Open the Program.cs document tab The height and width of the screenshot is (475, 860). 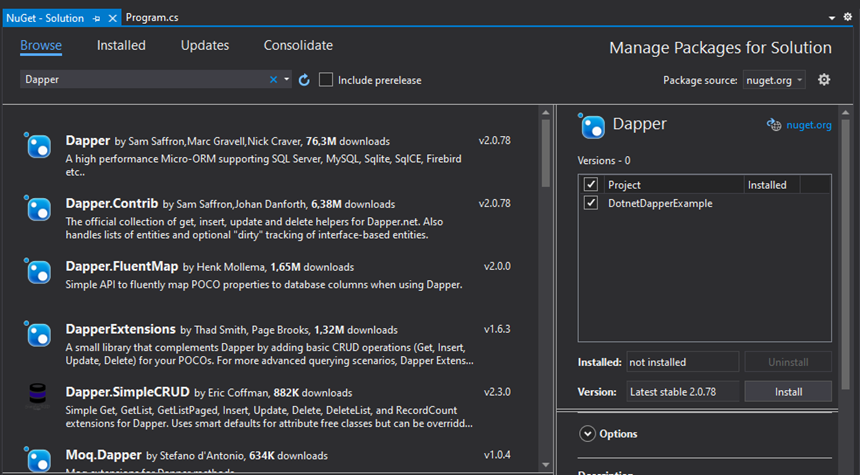pos(152,18)
